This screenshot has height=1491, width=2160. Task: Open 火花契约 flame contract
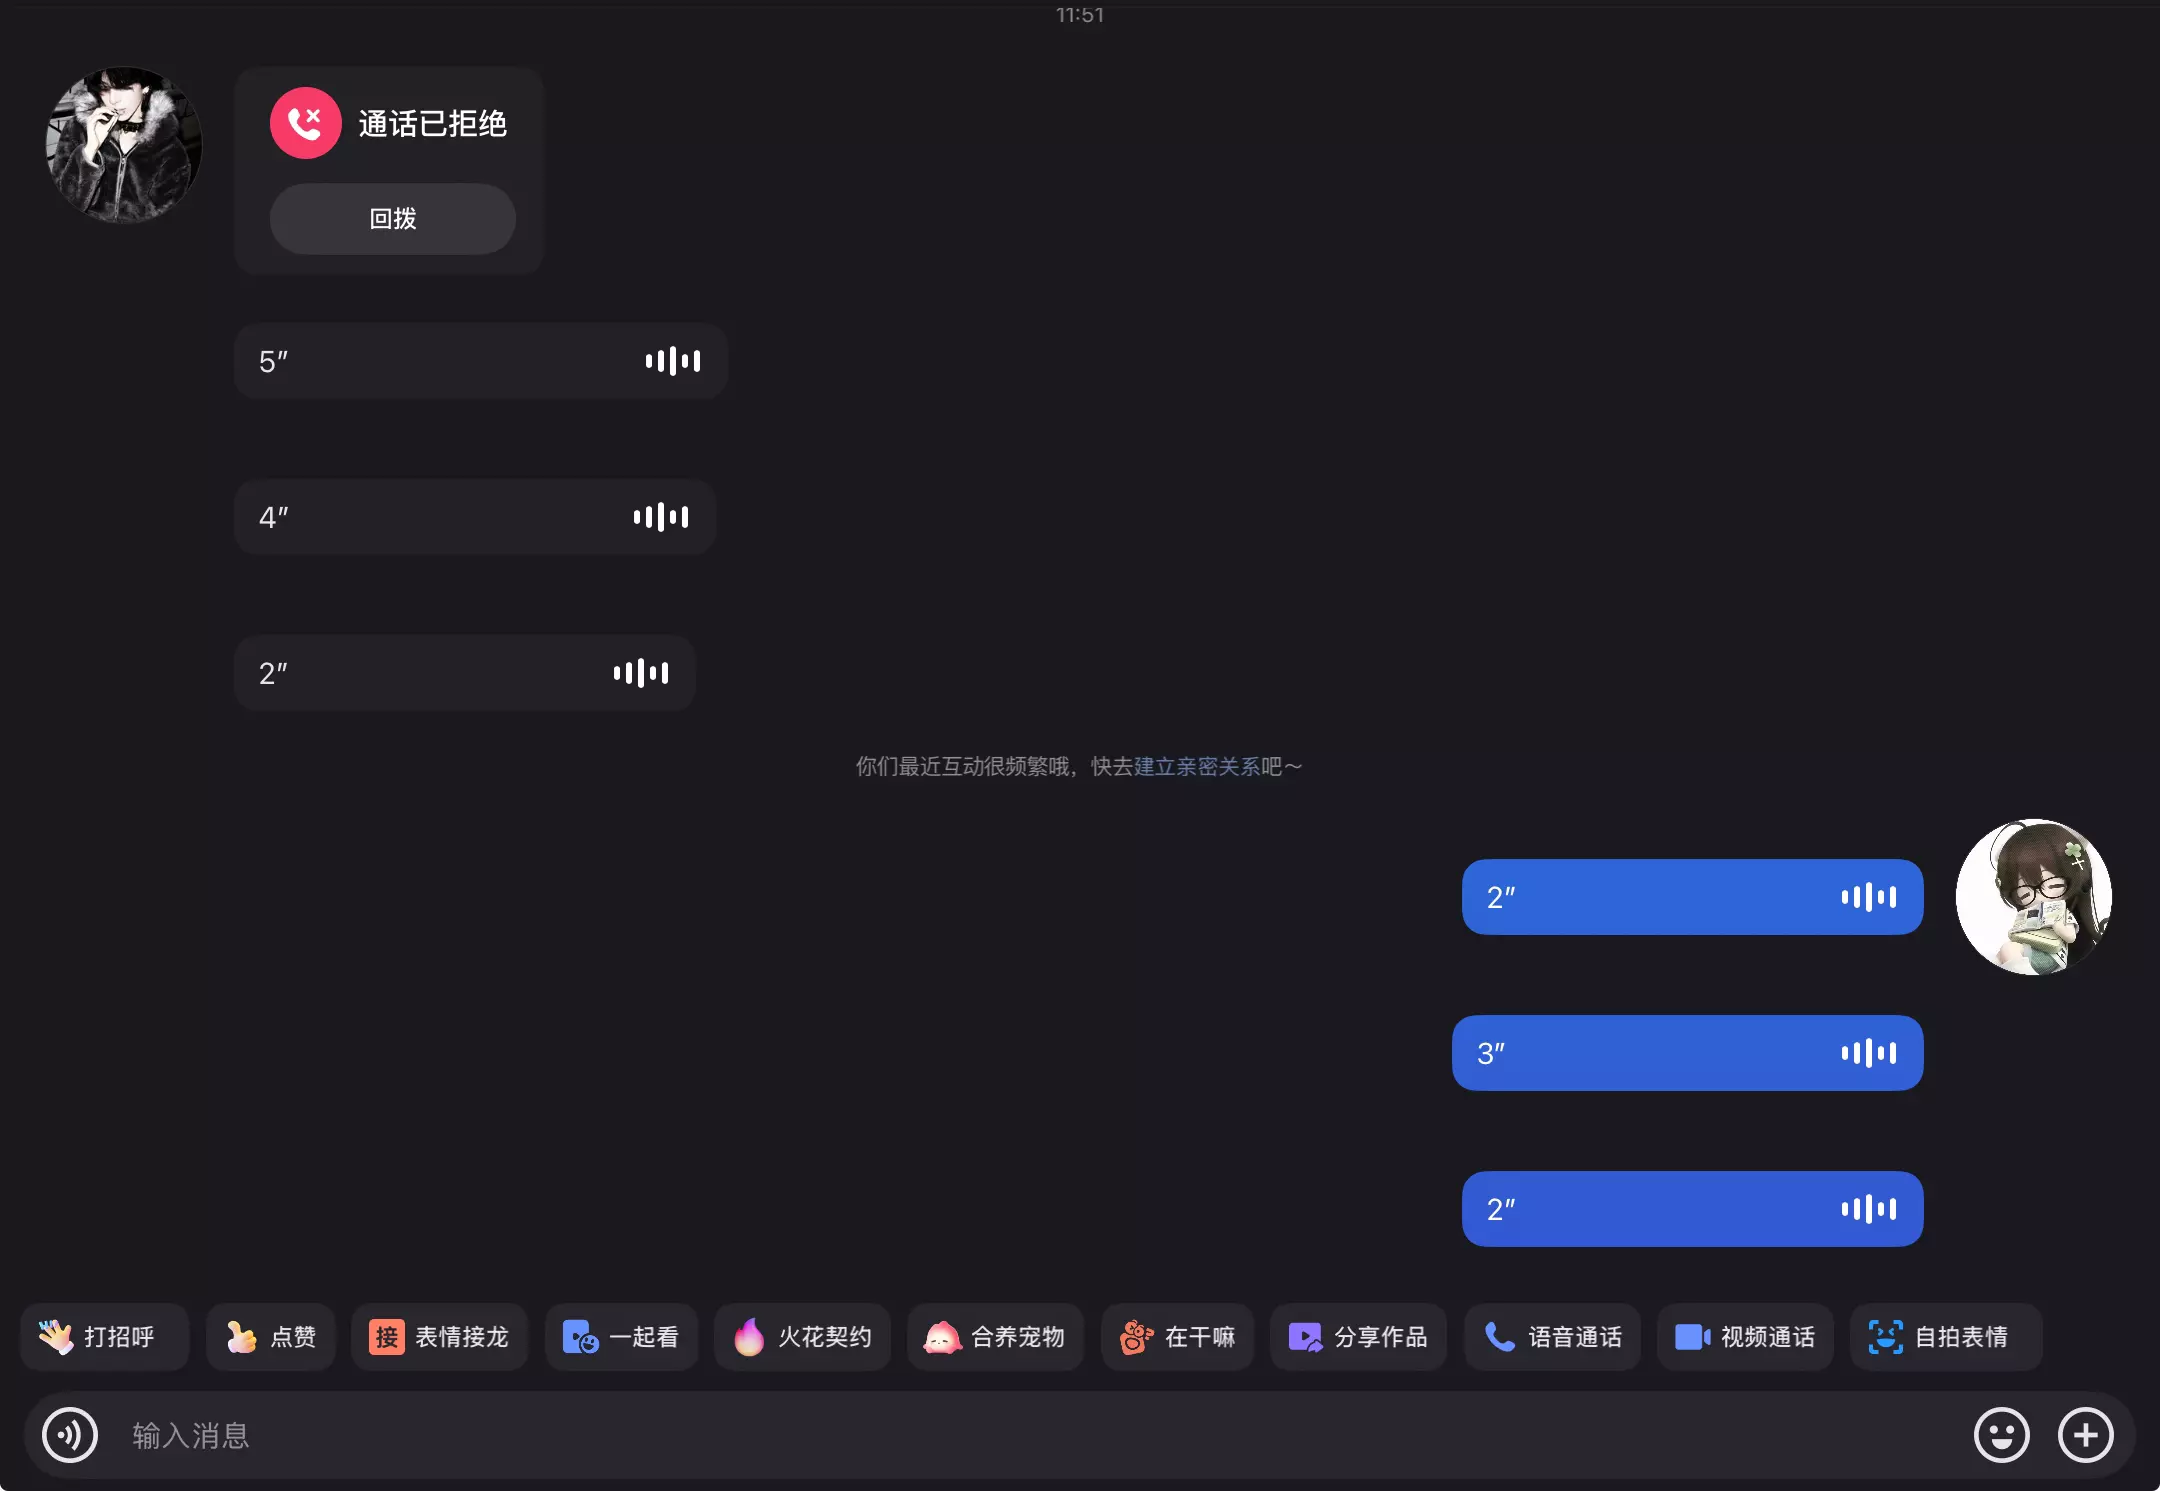(x=802, y=1337)
